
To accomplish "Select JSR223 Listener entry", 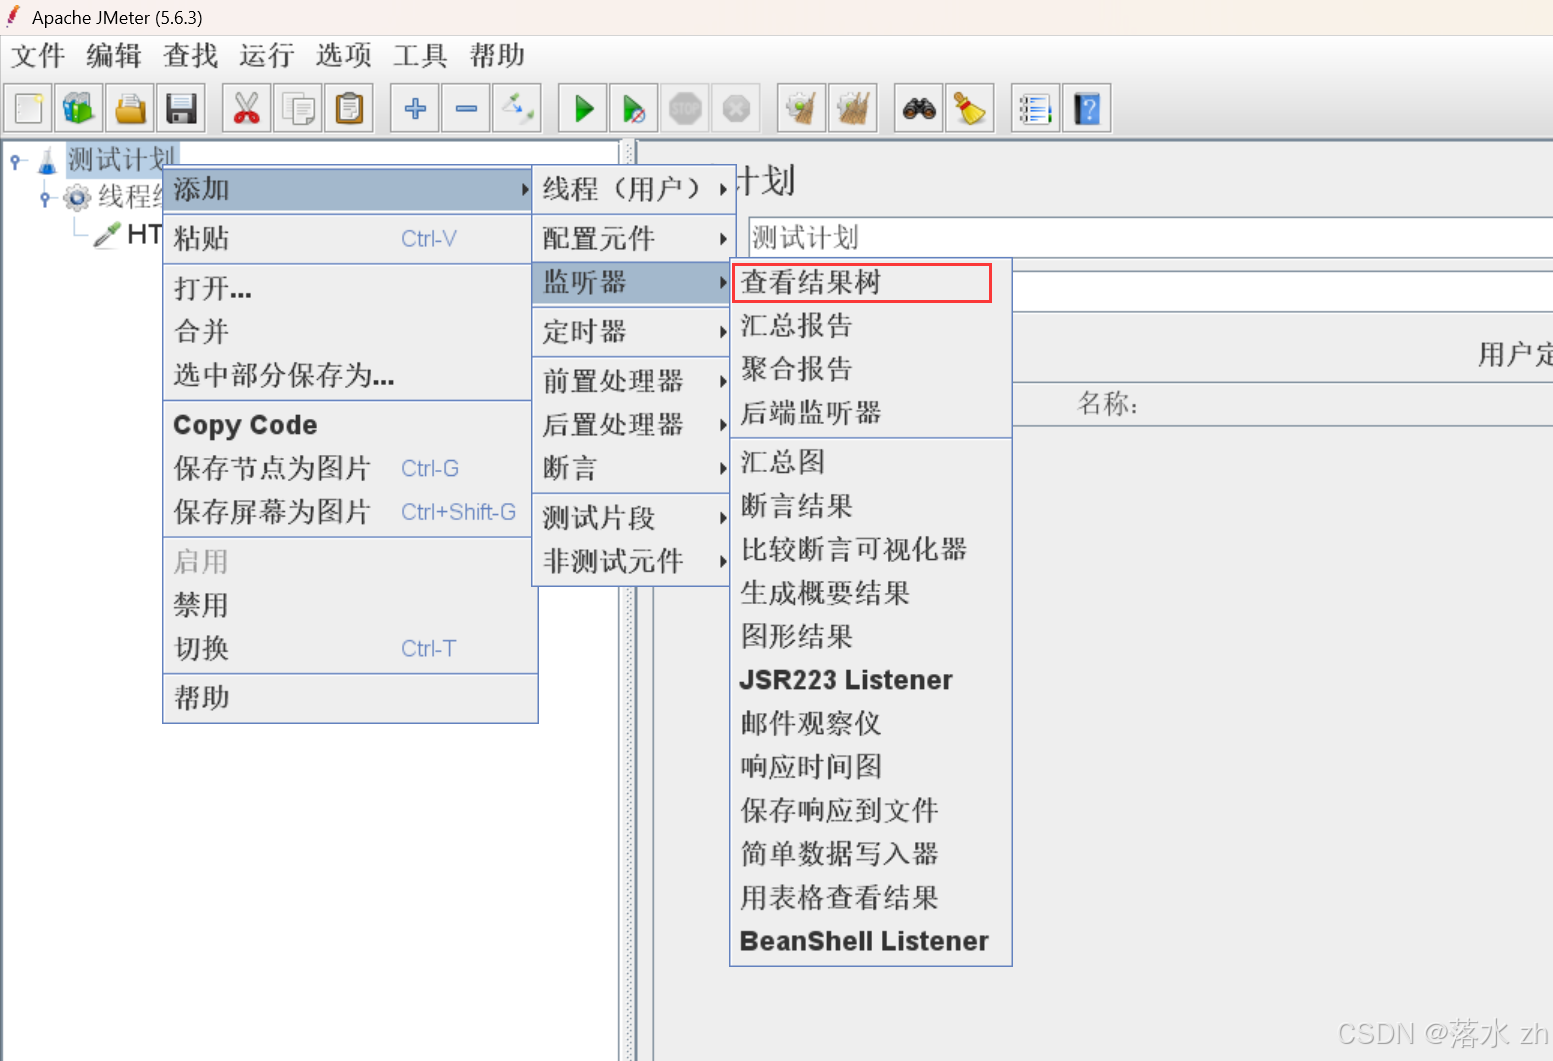I will 871,680.
